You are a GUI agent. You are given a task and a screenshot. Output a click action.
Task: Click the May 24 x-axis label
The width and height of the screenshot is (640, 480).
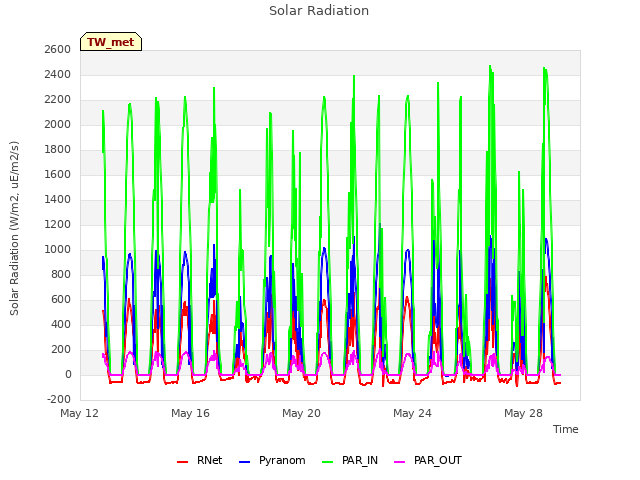[x=412, y=413]
